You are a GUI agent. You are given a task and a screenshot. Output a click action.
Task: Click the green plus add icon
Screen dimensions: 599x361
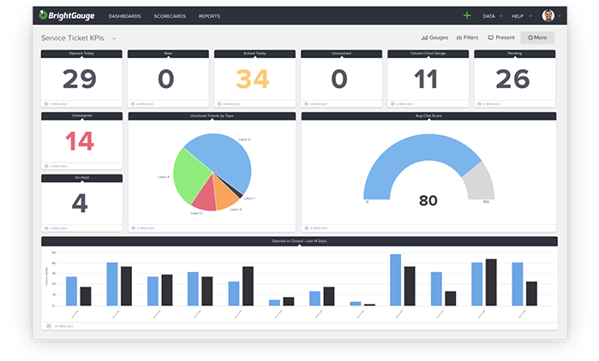pos(467,16)
